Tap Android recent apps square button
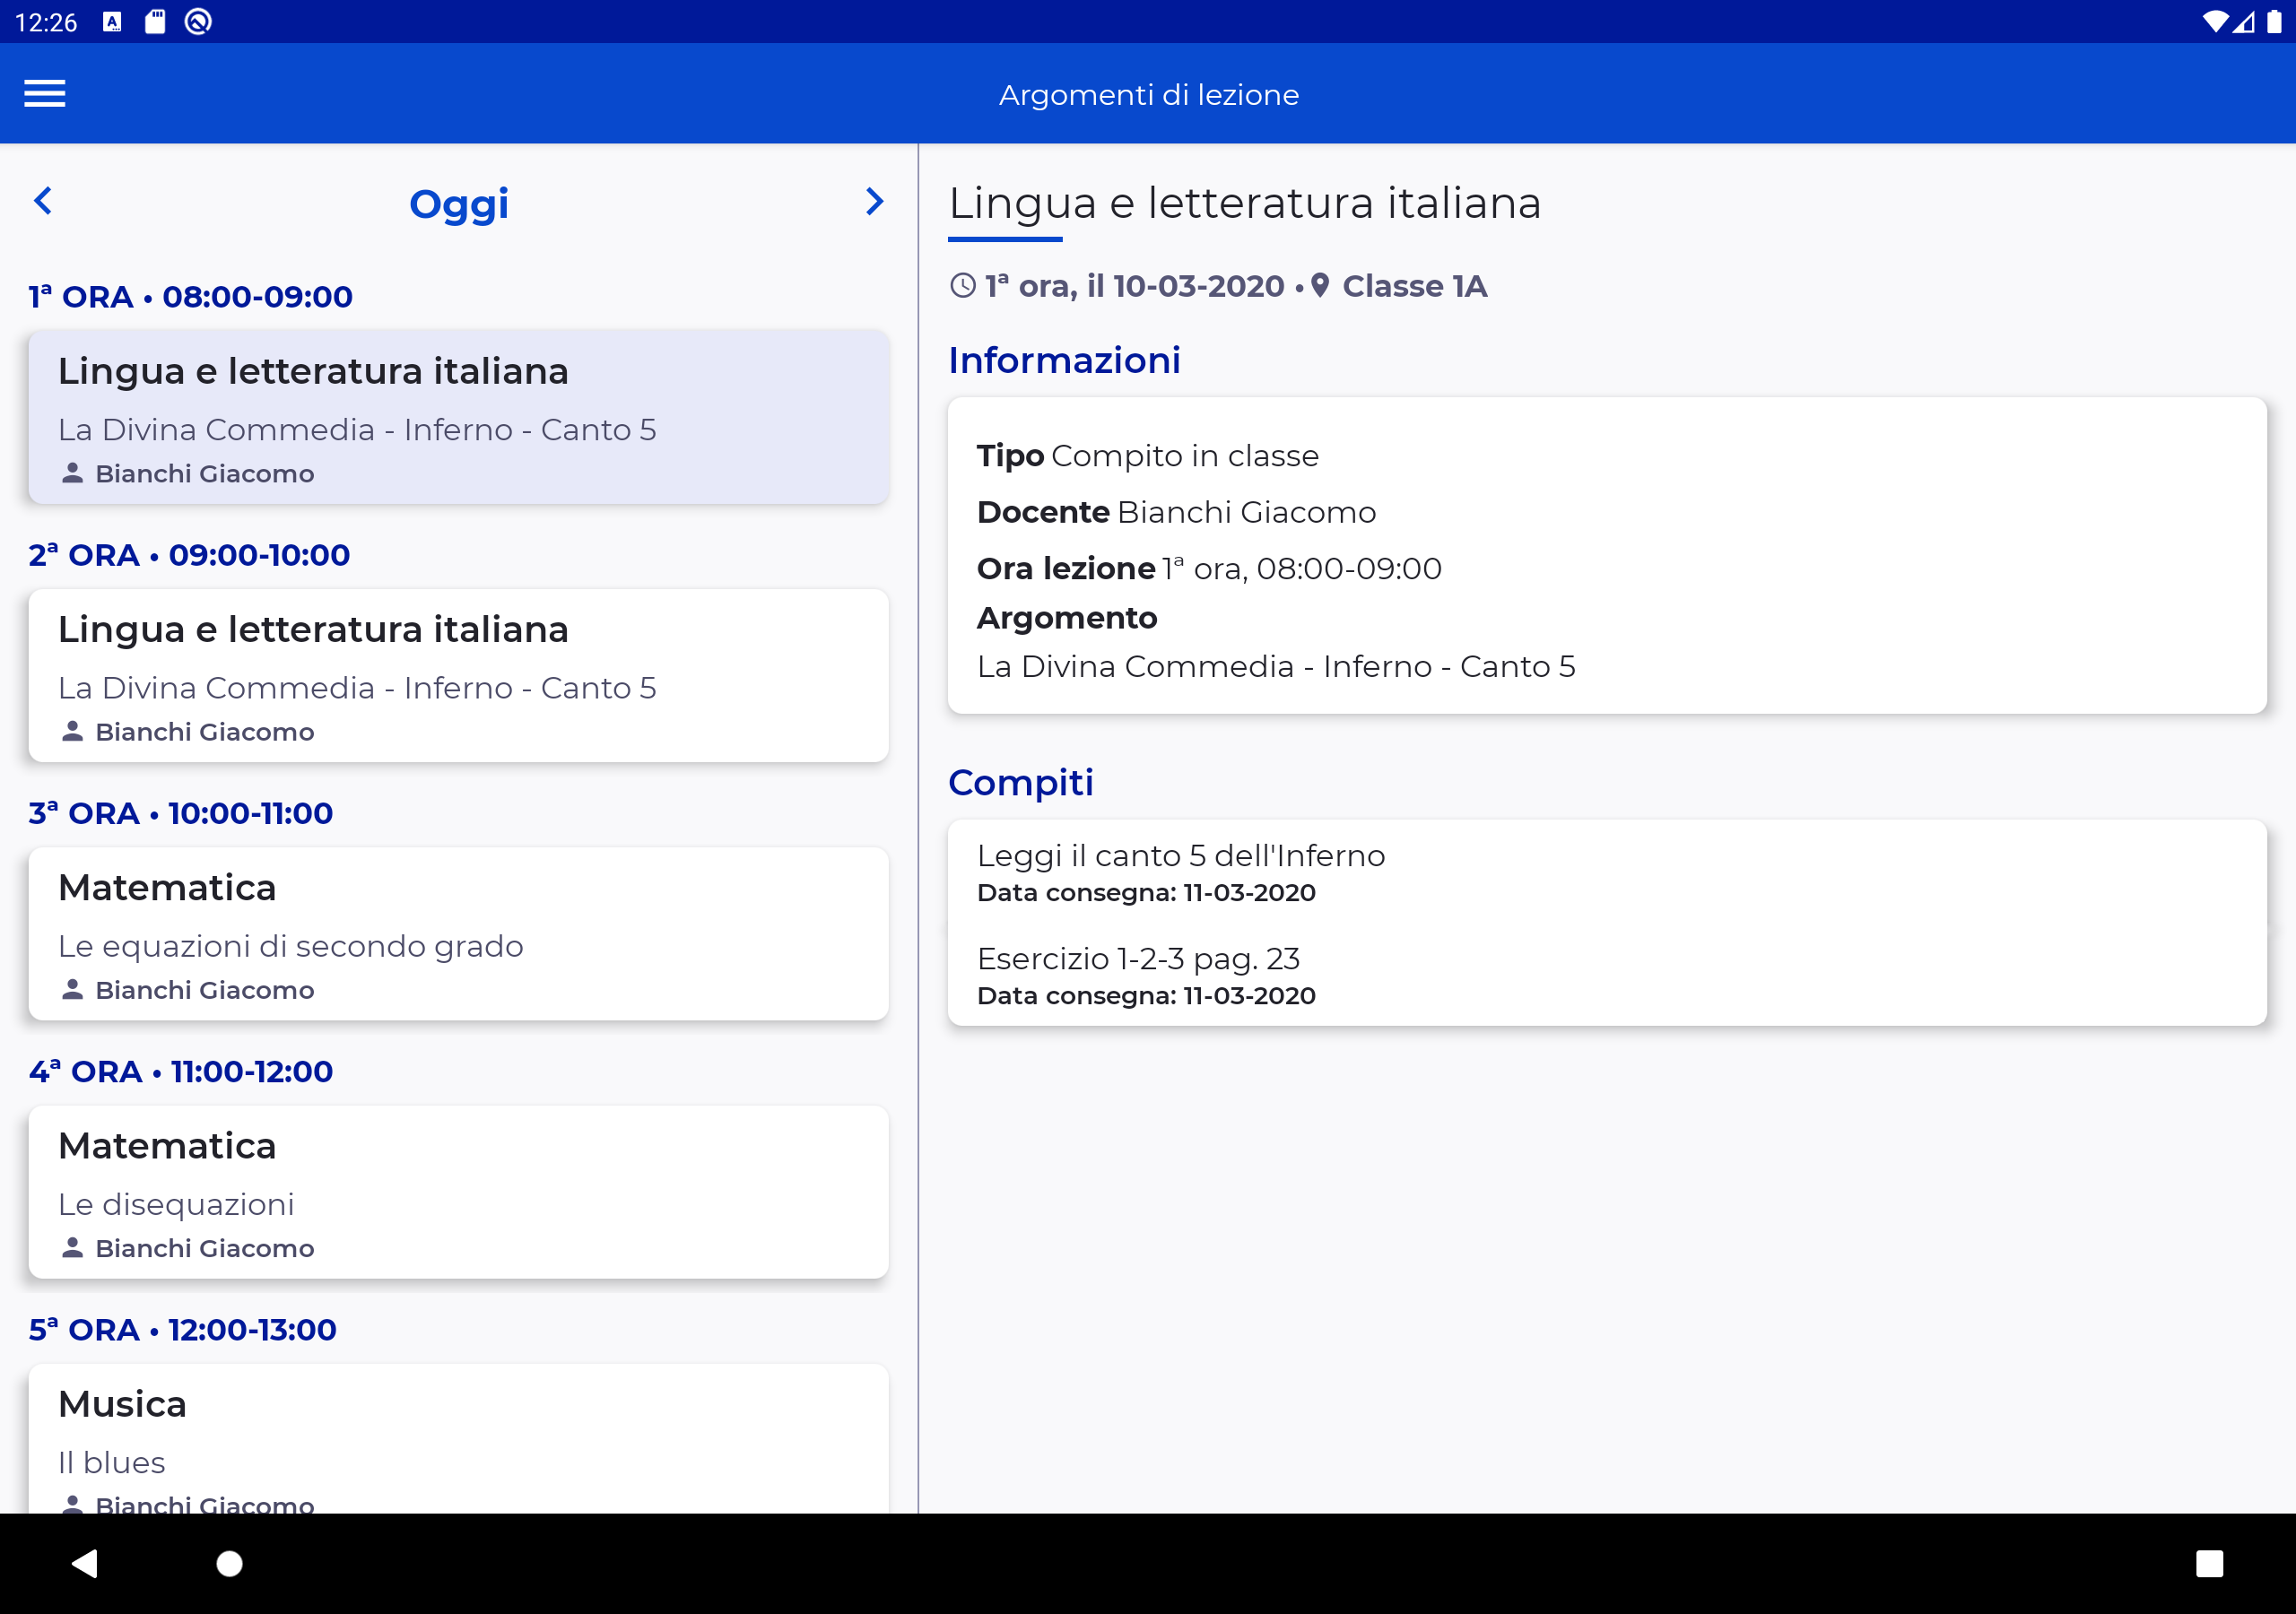 (2209, 1563)
